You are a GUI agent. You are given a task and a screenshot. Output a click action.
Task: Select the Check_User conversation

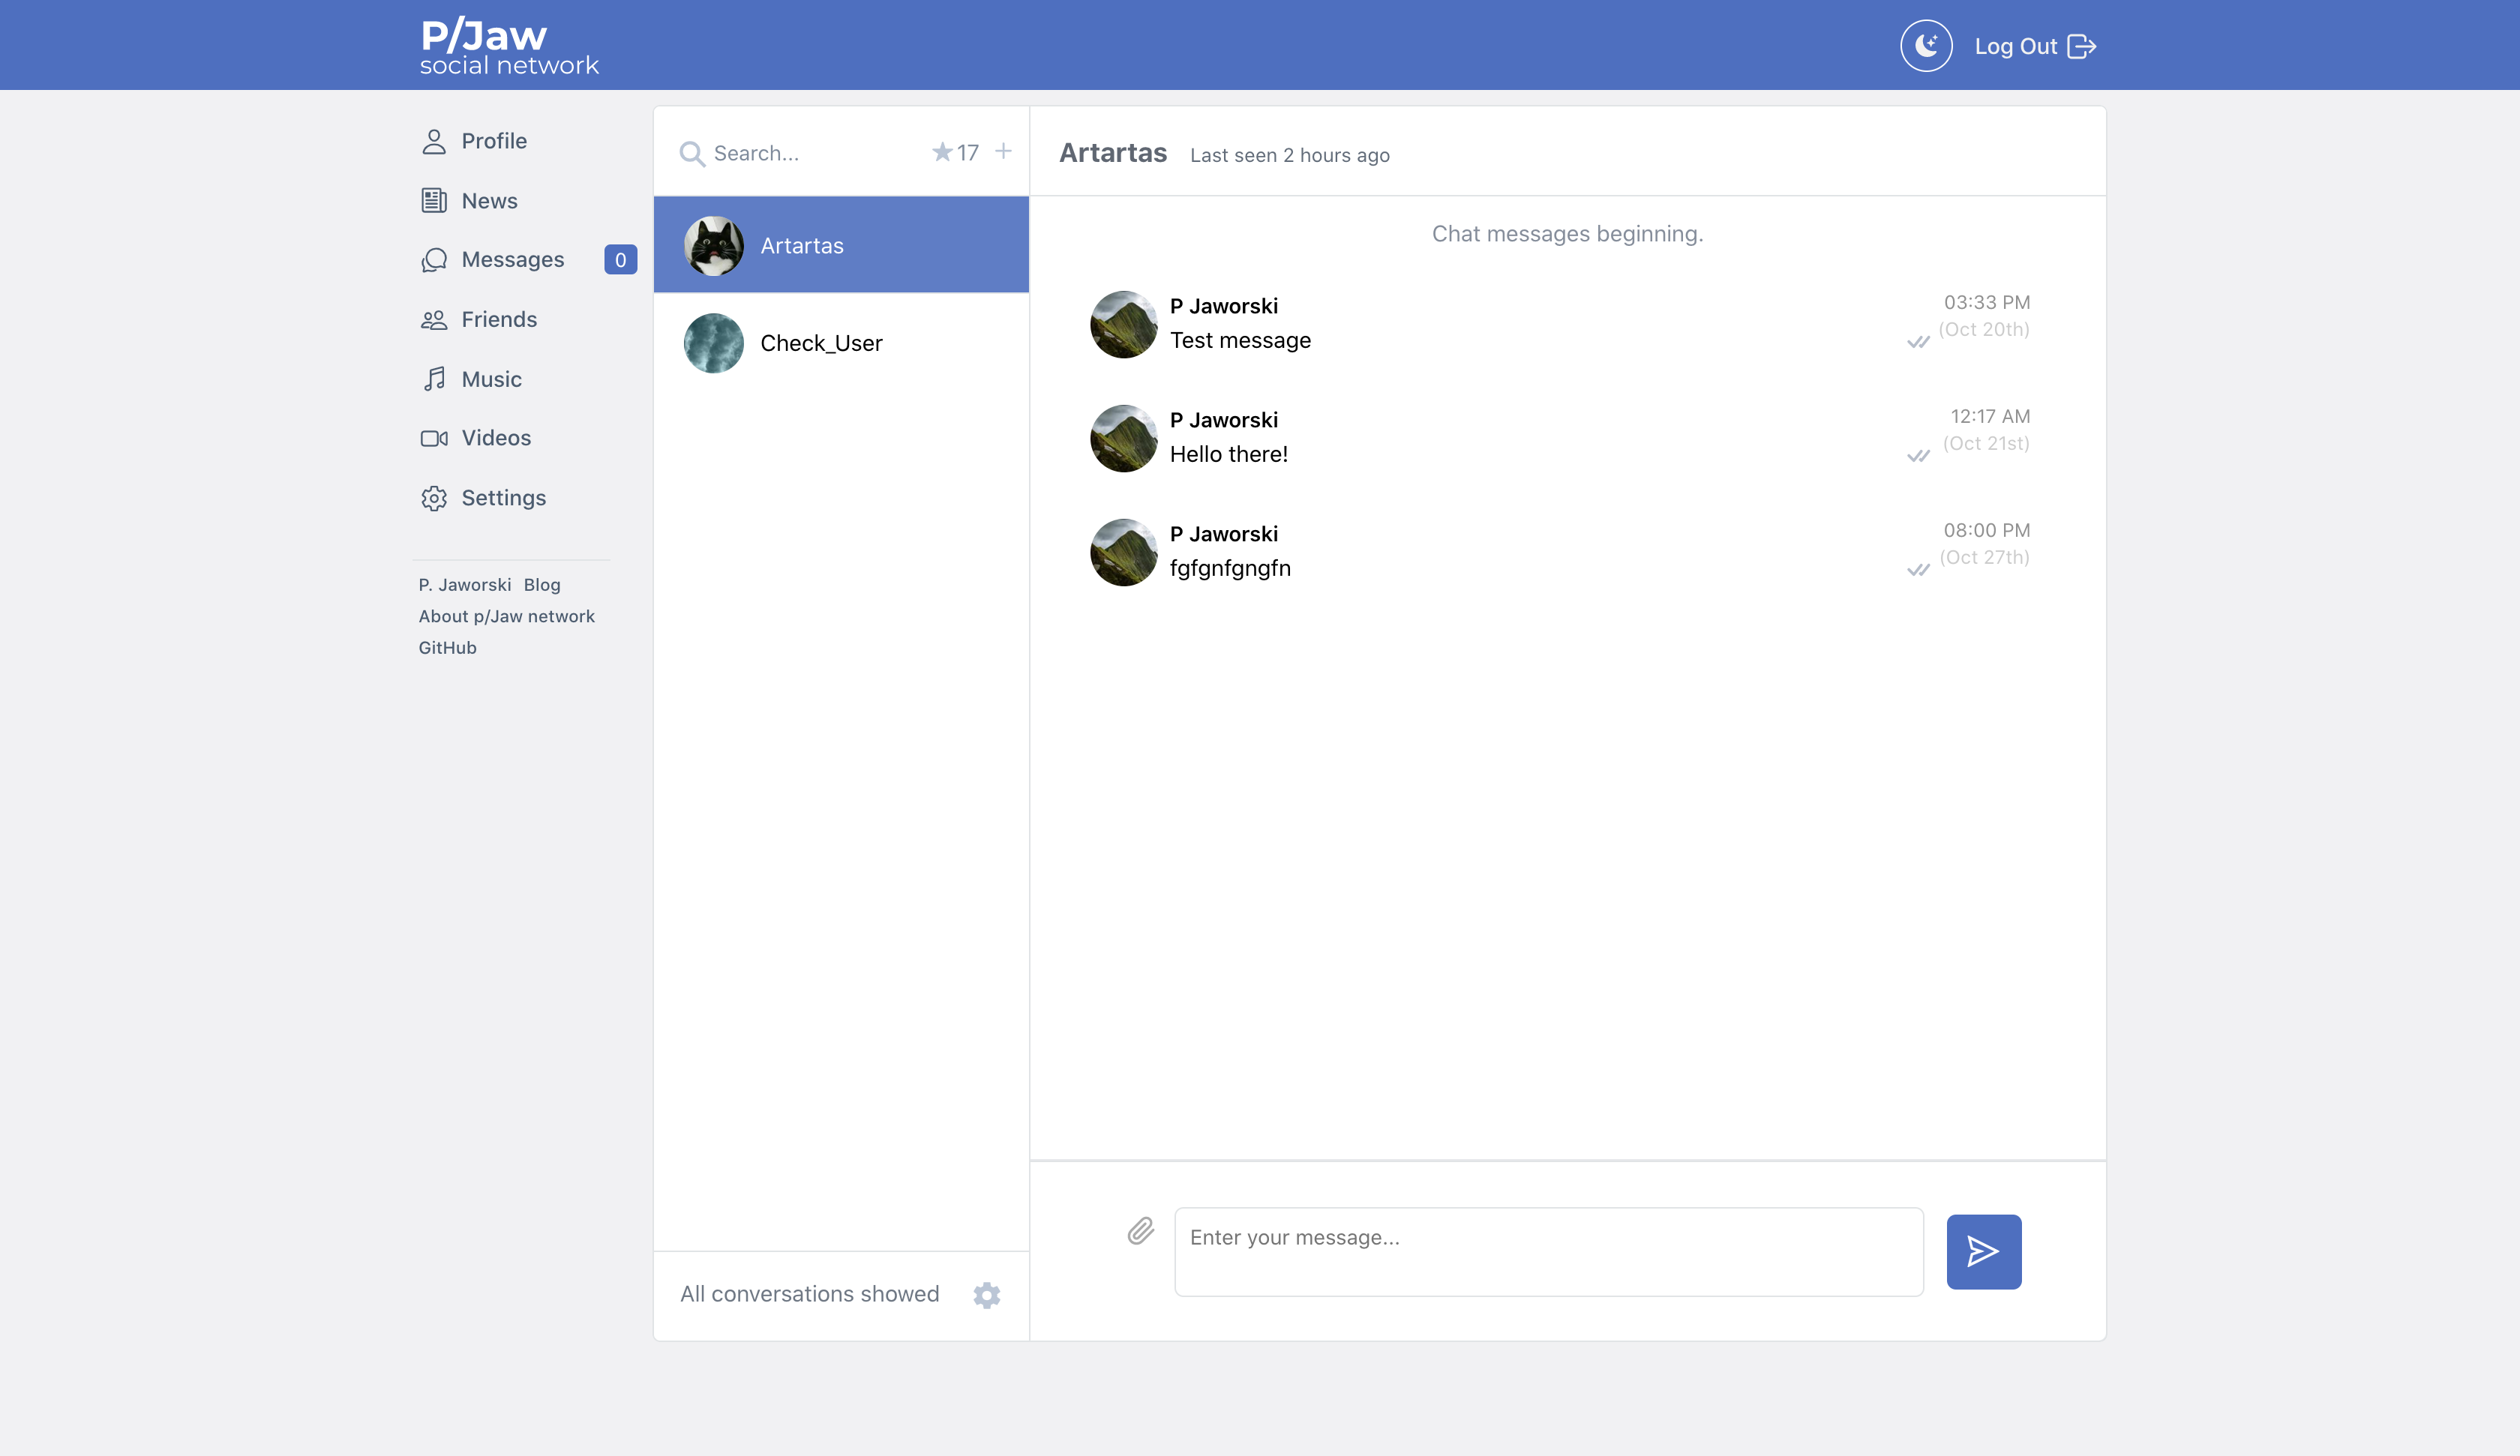pyautogui.click(x=841, y=343)
